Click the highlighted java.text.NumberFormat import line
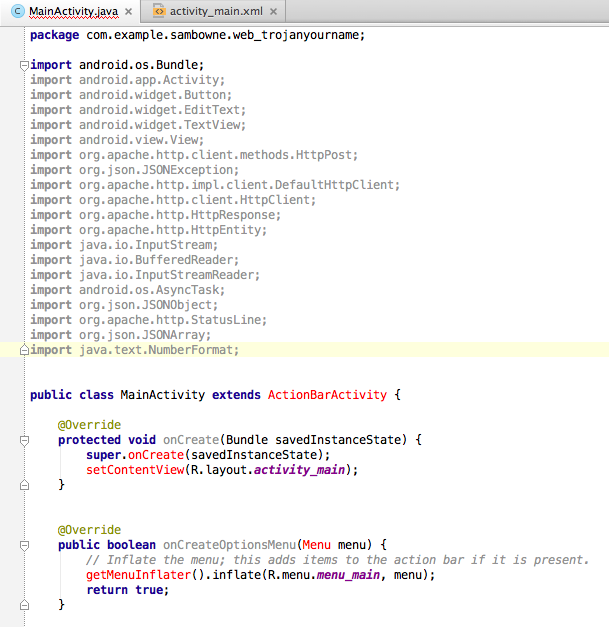The width and height of the screenshot is (609, 627). (134, 350)
